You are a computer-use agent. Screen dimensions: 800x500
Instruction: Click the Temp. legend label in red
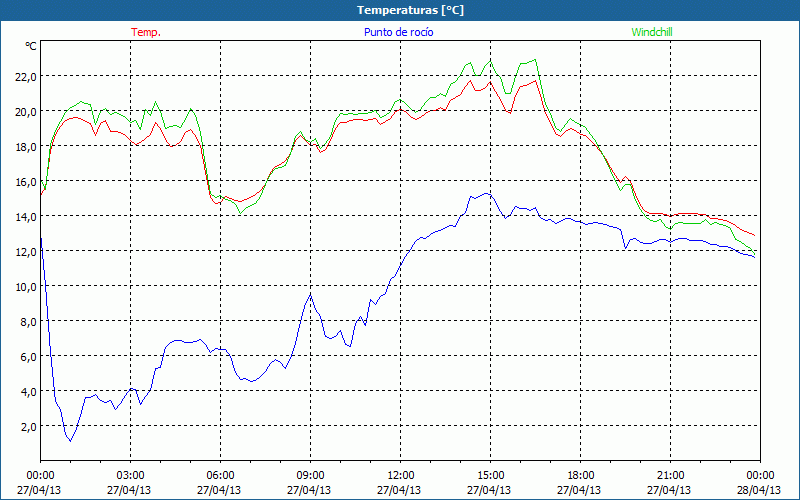pos(146,32)
